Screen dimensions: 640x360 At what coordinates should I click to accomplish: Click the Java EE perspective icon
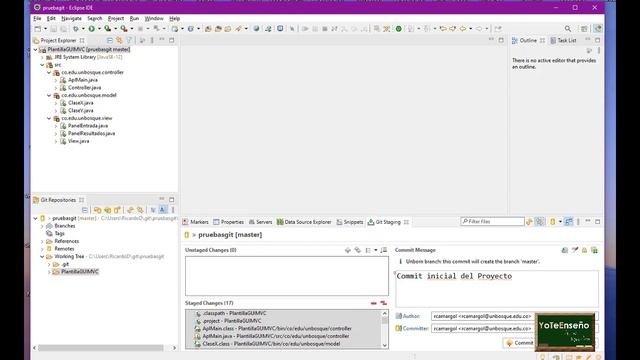(598, 29)
